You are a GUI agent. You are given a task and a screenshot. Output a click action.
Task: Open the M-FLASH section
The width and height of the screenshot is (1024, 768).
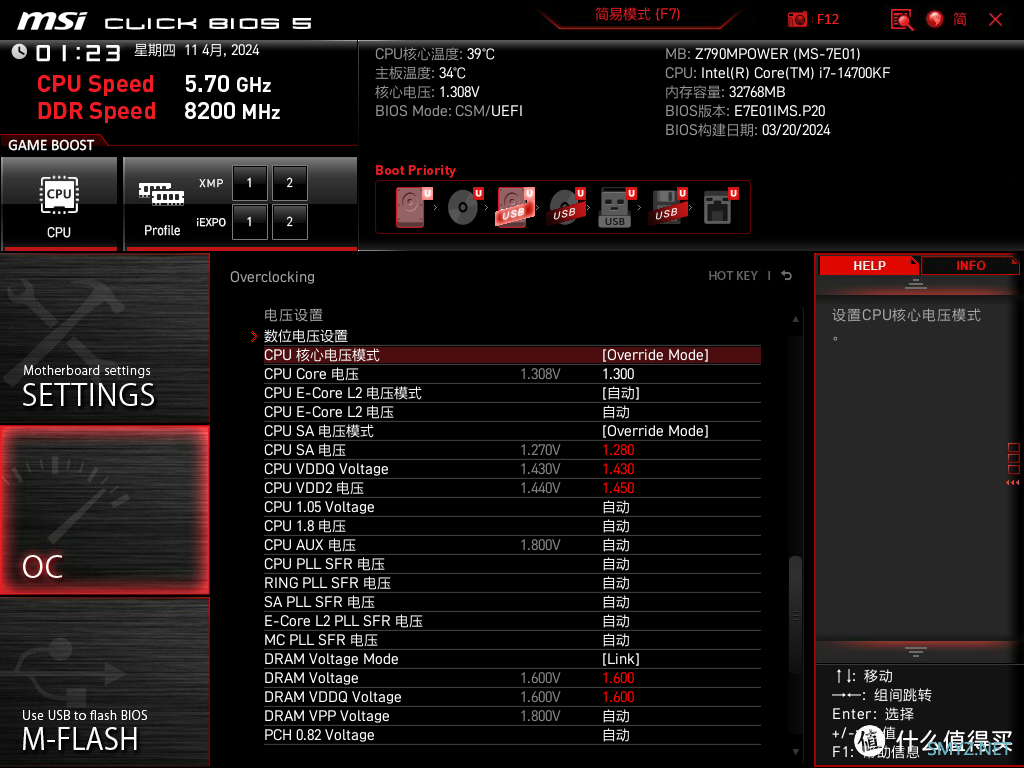point(104,682)
